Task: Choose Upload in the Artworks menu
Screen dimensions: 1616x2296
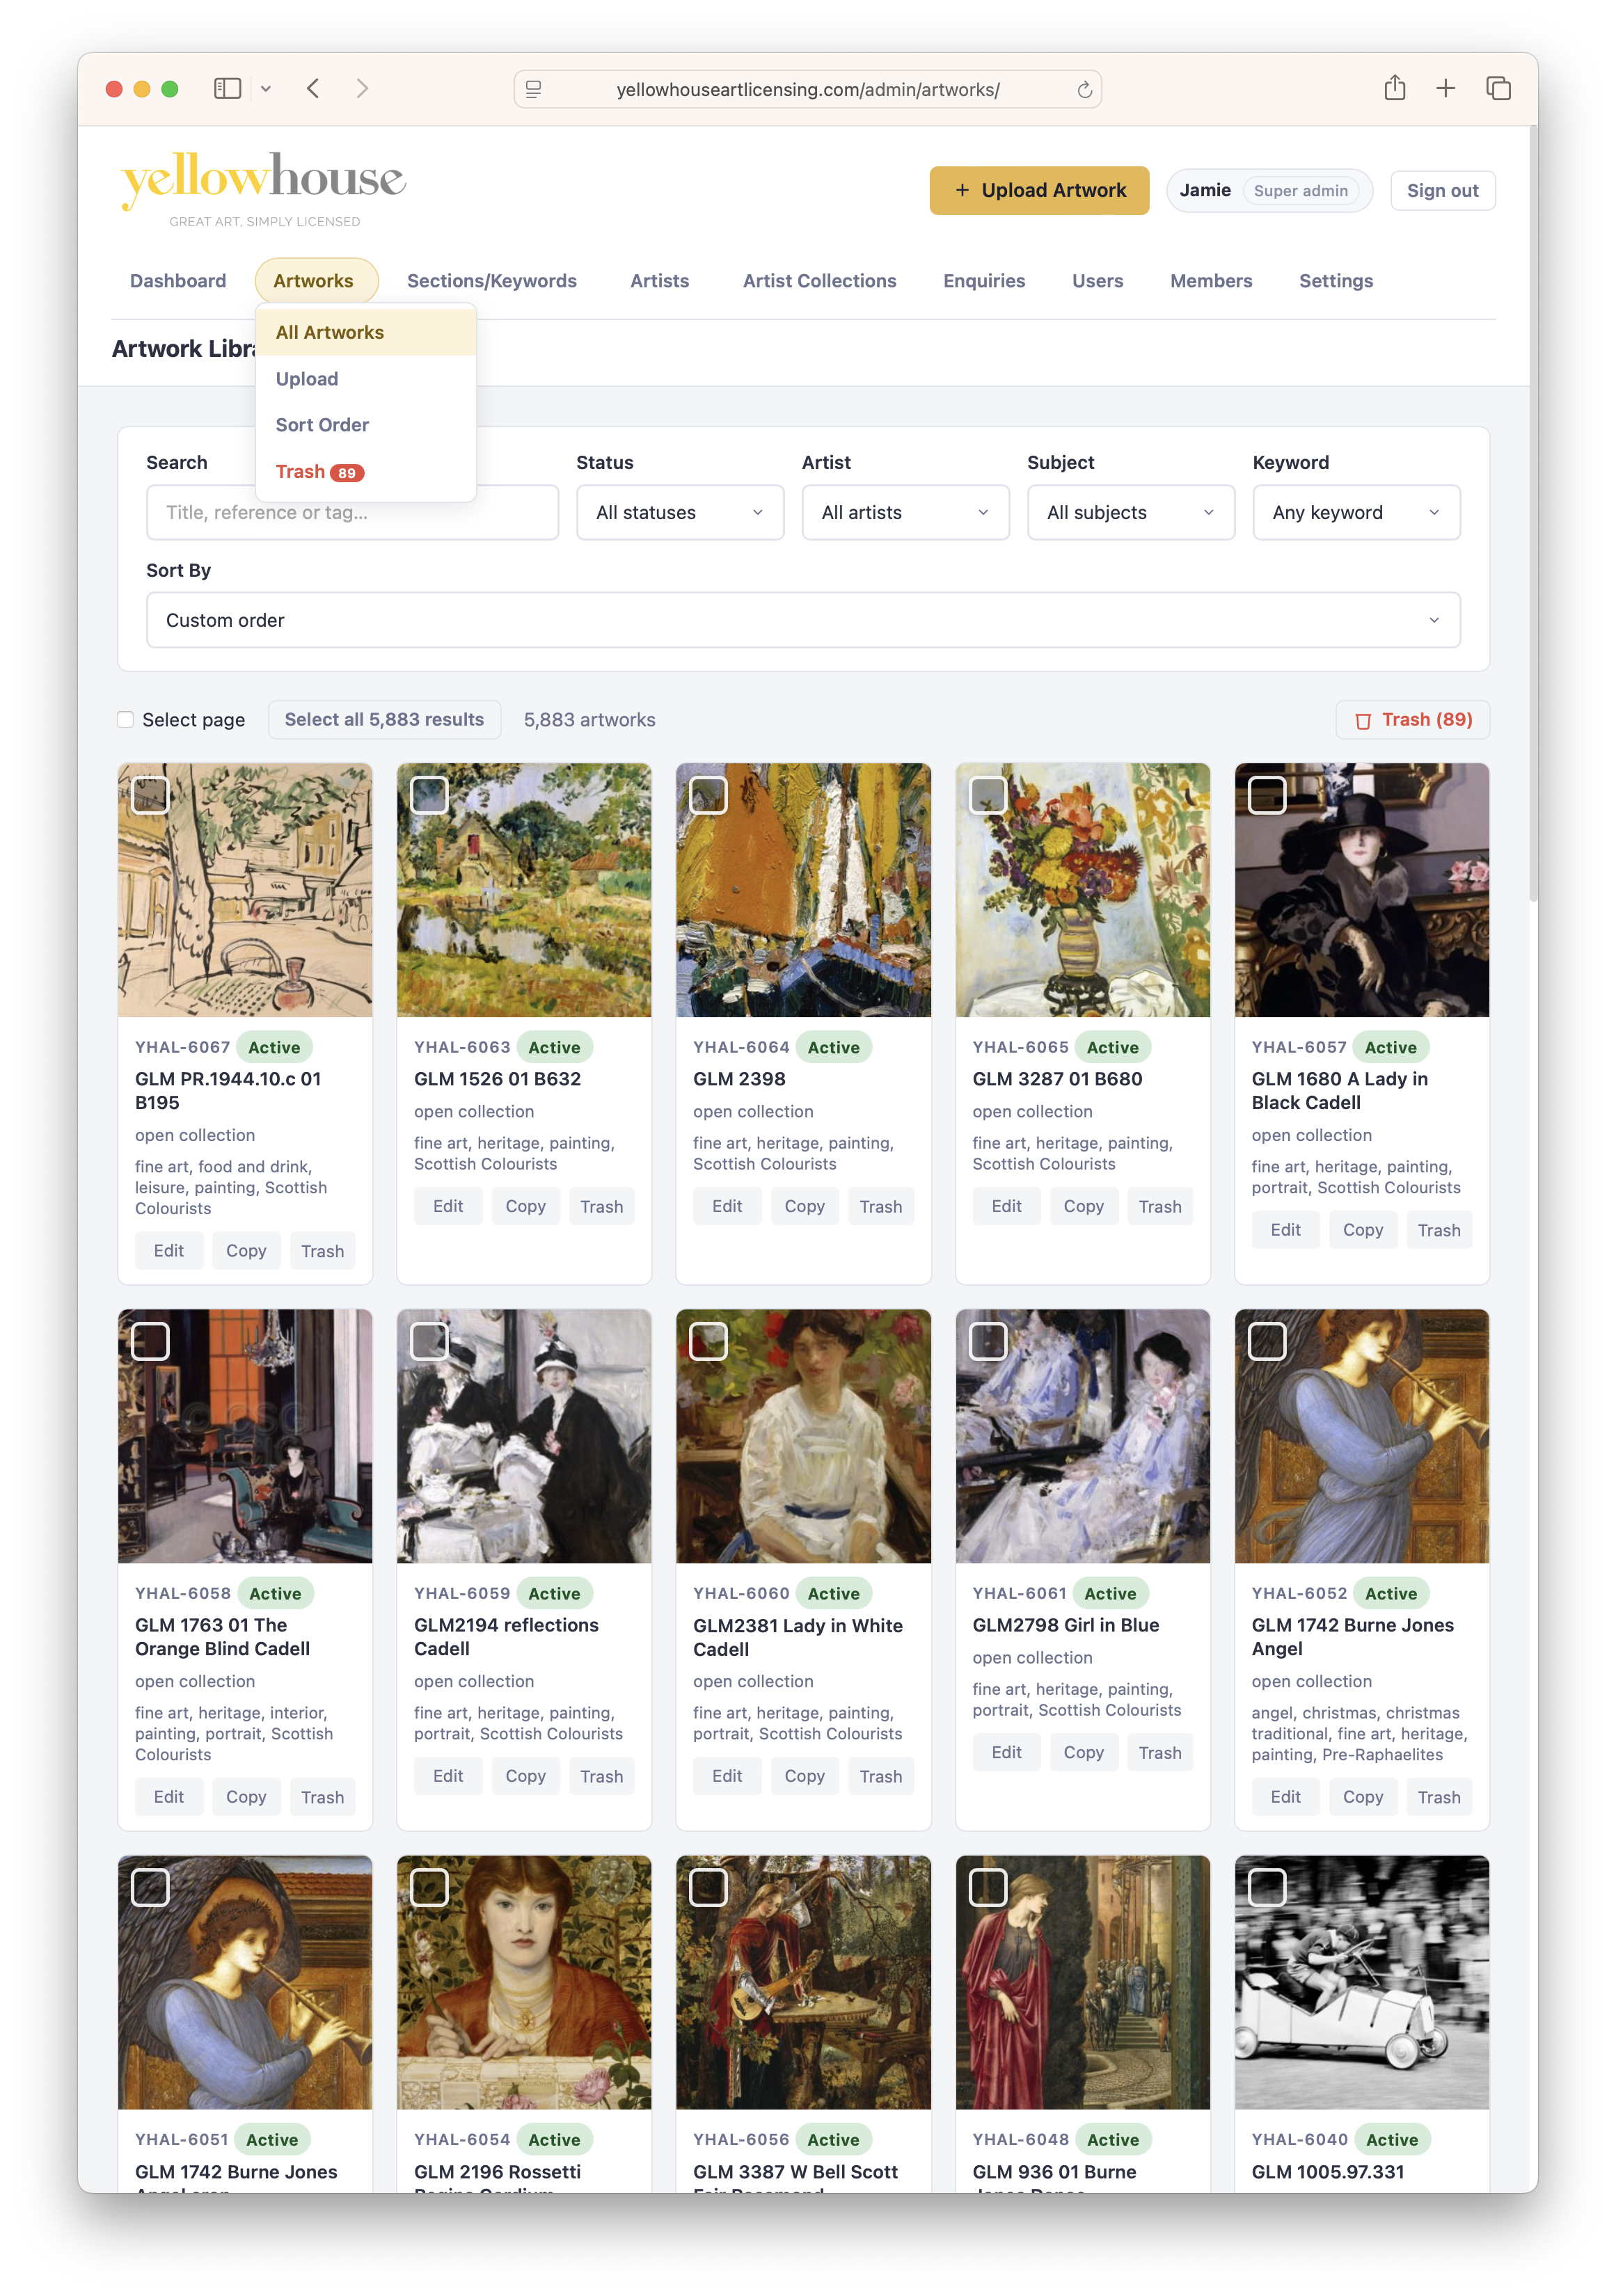Action: point(366,379)
